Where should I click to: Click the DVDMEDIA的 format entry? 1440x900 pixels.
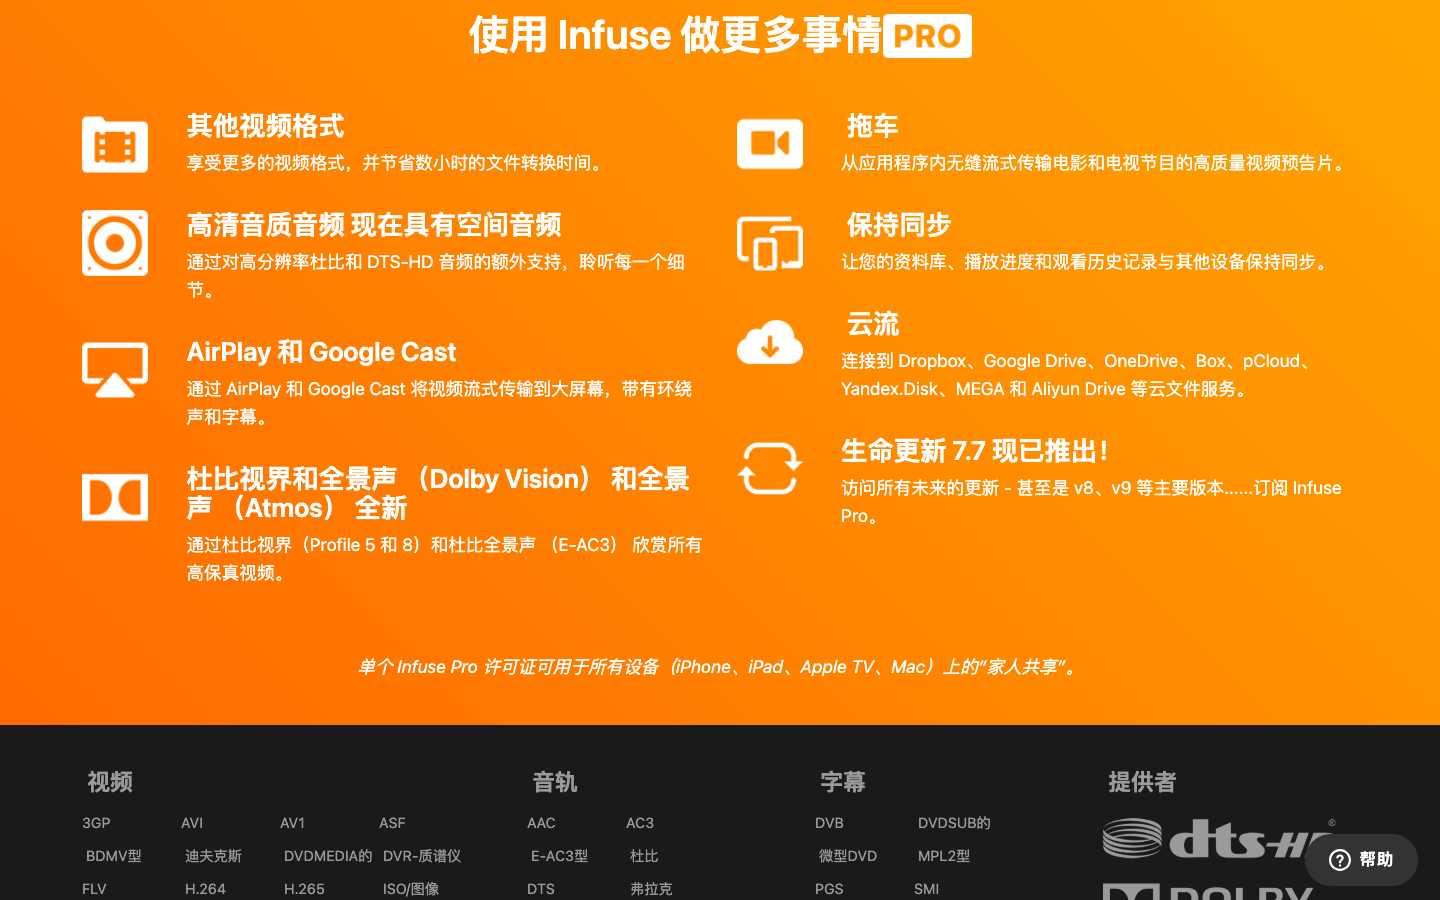(328, 856)
